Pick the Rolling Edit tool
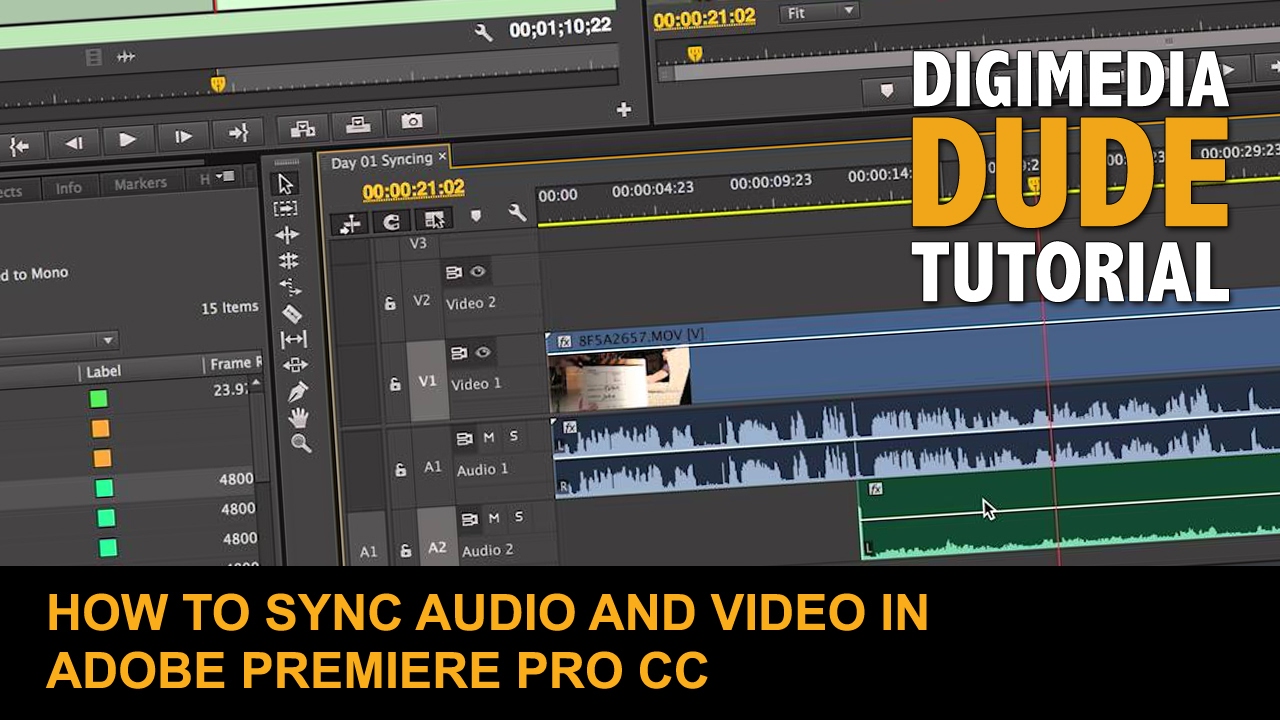This screenshot has height=720, width=1280. pos(288,261)
